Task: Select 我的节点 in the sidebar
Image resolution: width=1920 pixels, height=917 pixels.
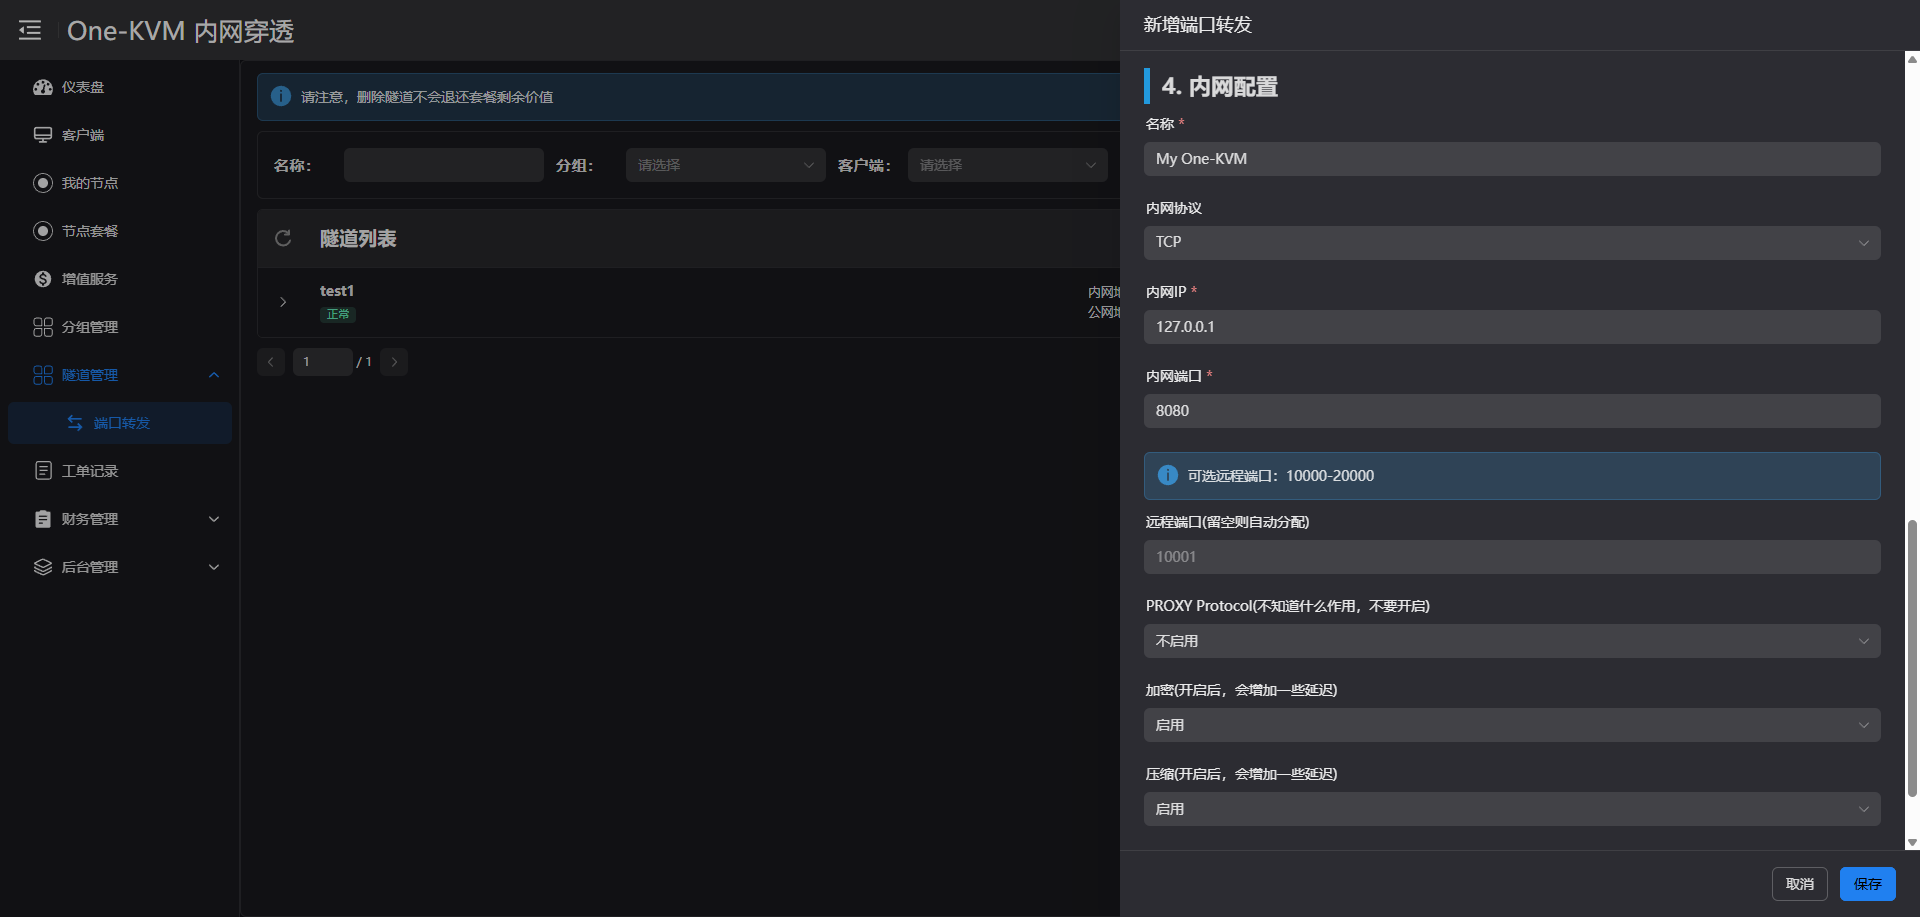Action: click(89, 183)
